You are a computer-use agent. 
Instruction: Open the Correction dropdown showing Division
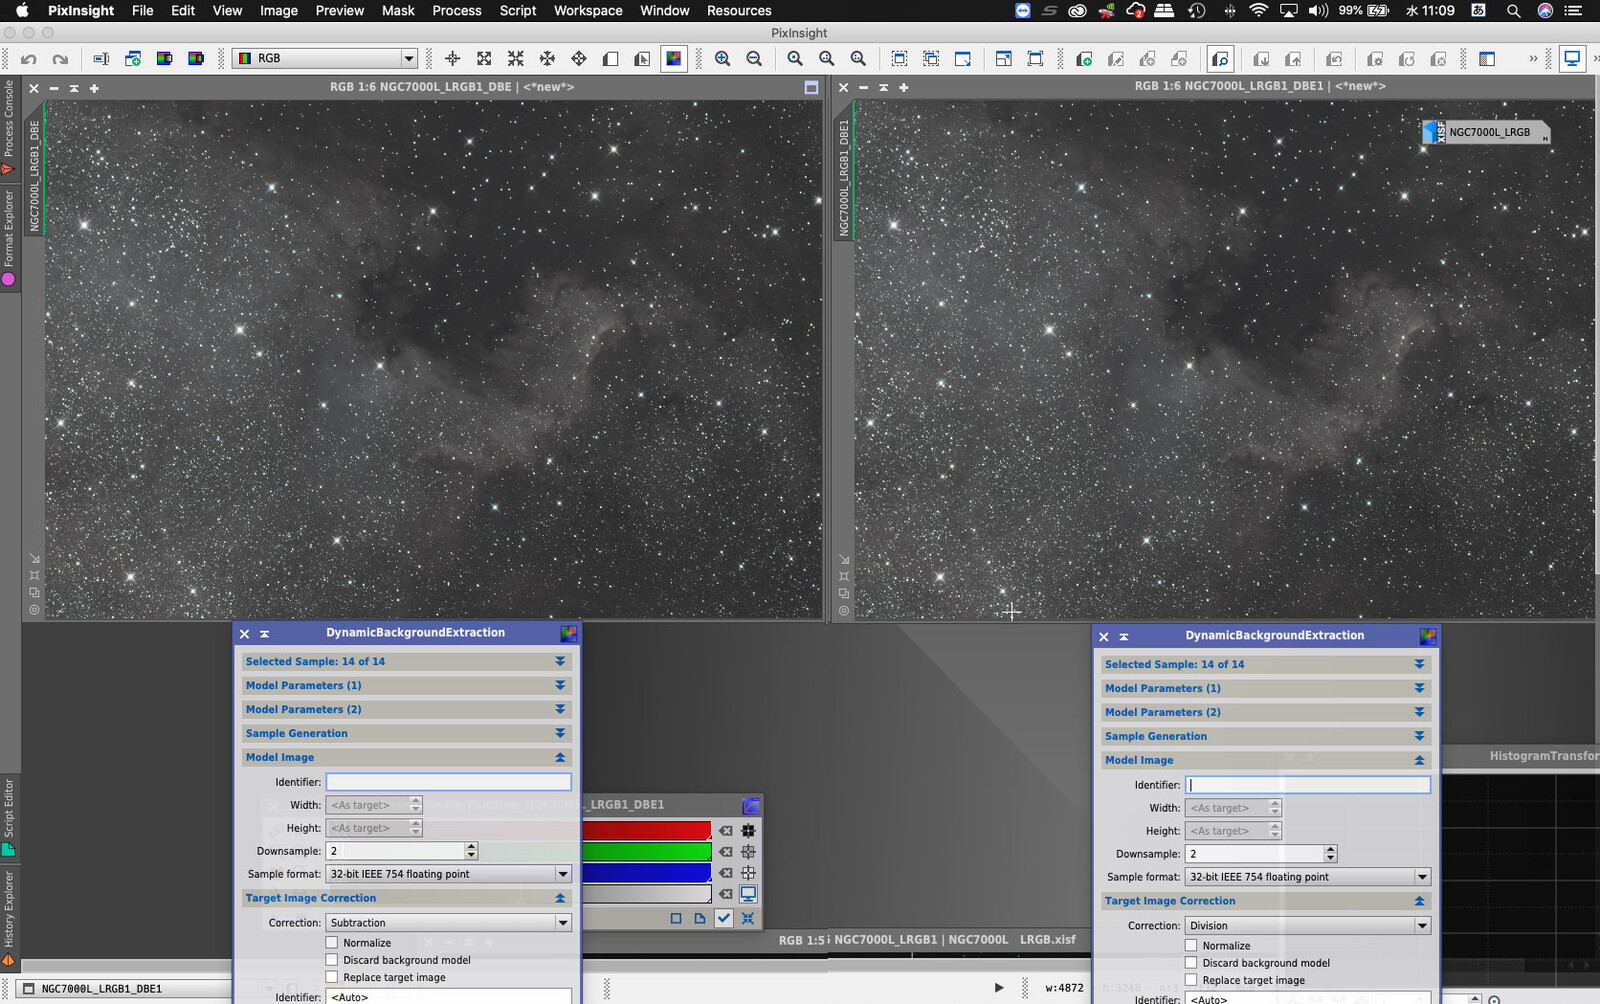tap(1307, 926)
